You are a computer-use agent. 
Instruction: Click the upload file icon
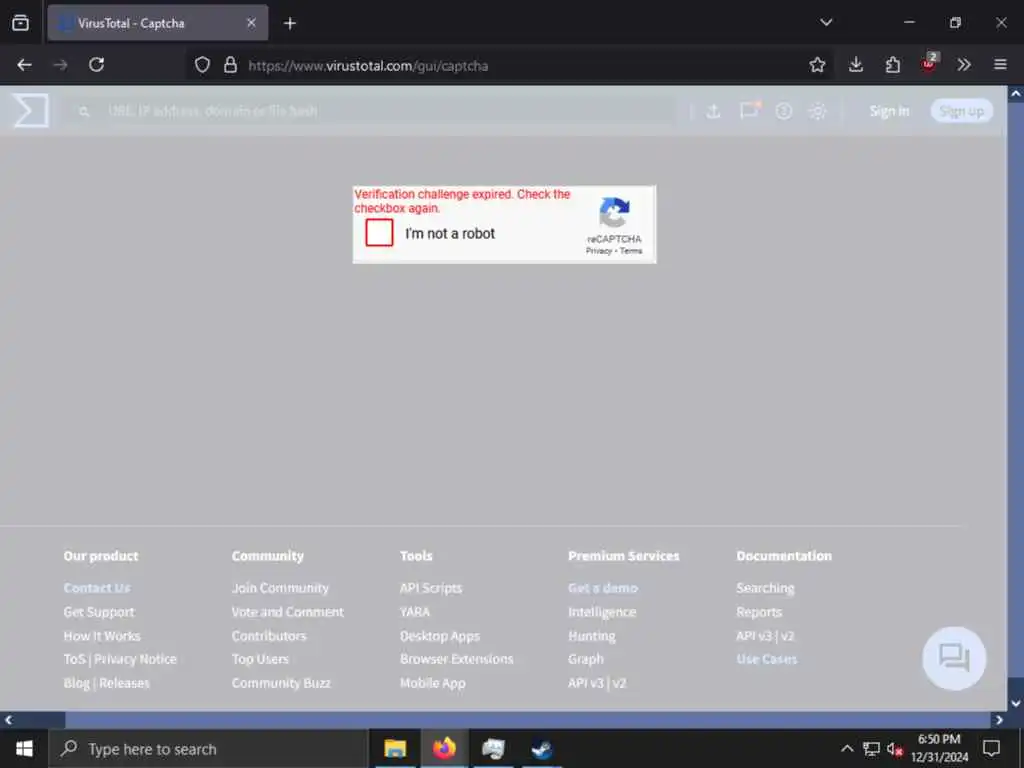(x=713, y=111)
